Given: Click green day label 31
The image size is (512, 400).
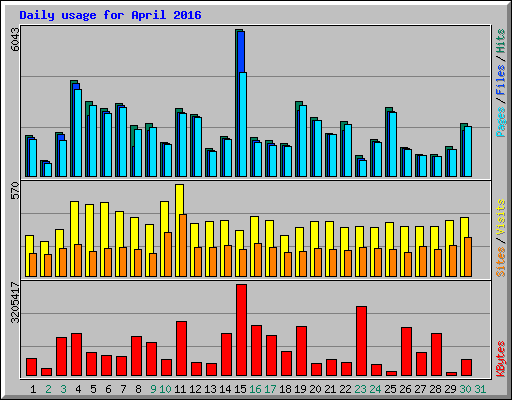Looking at the screenshot, I should [x=480, y=389].
